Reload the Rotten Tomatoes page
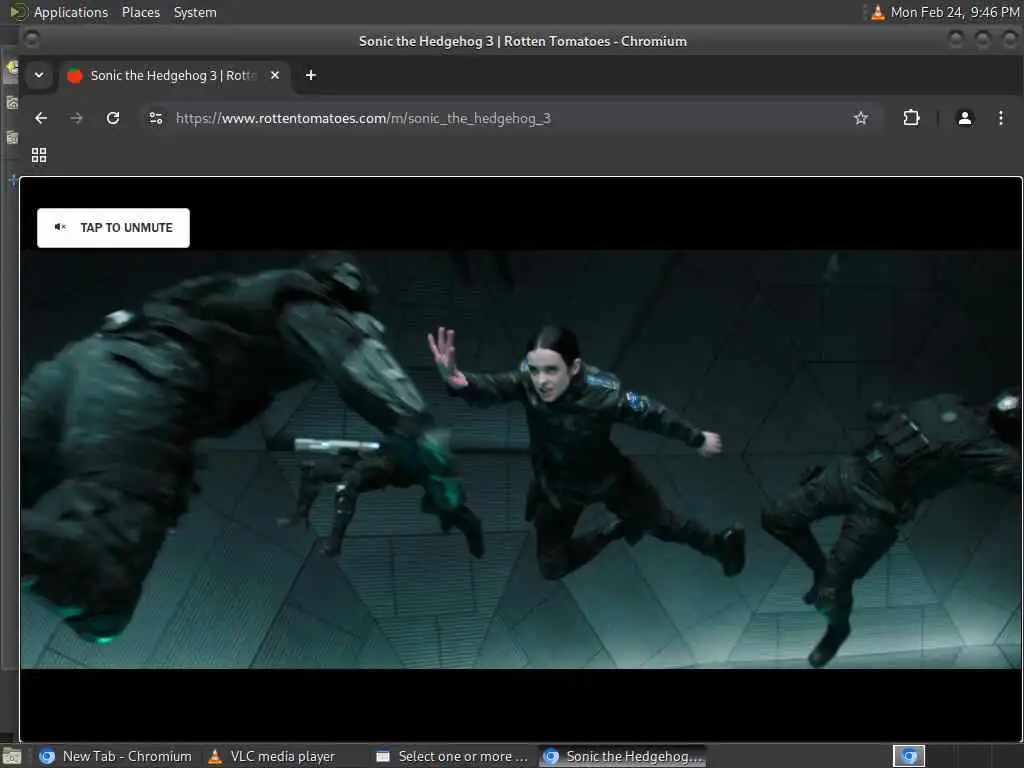 (x=113, y=118)
